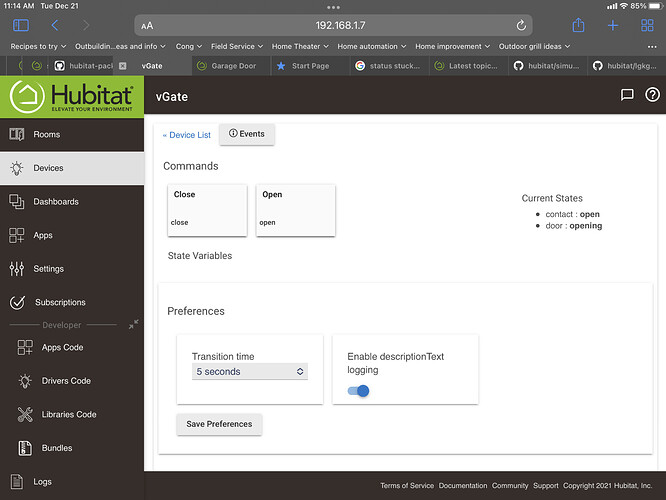
Task: Reload the page
Action: [521, 25]
